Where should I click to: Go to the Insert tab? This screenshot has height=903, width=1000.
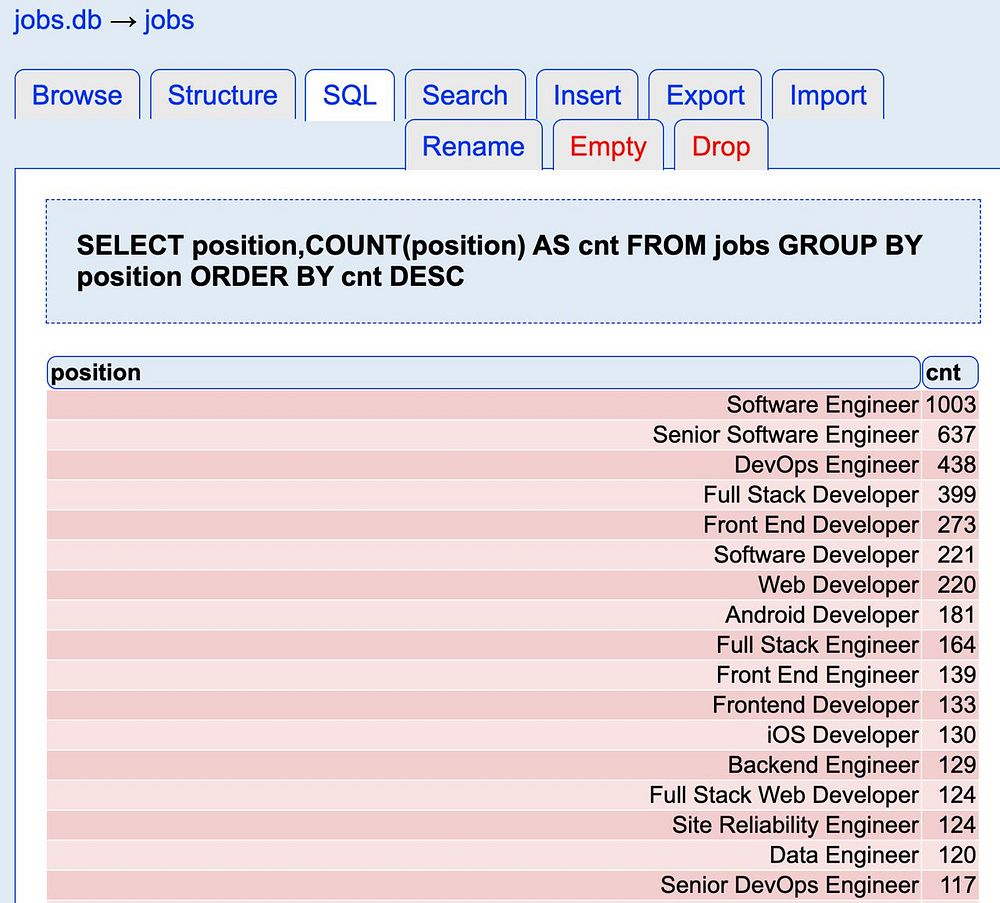tap(587, 96)
